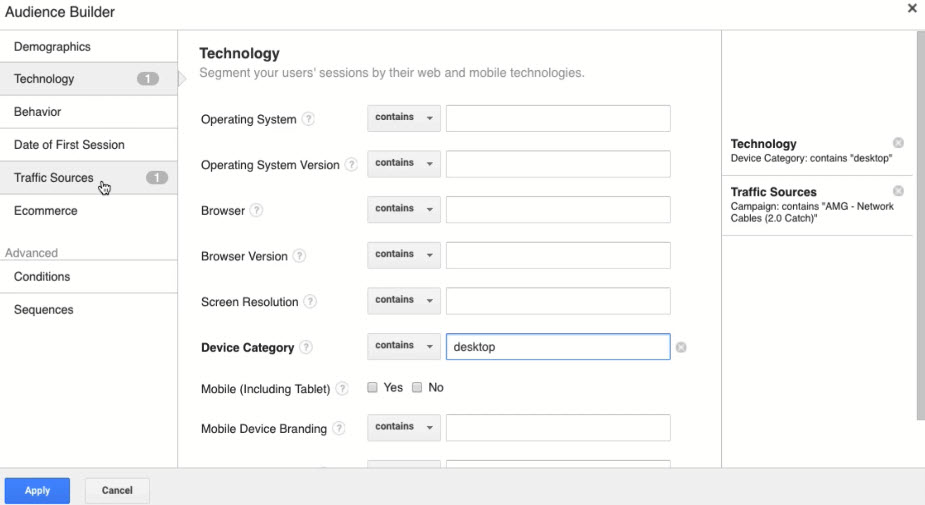925x505 pixels.
Task: Check No for Mobile (Including Tablet)
Action: 417,388
